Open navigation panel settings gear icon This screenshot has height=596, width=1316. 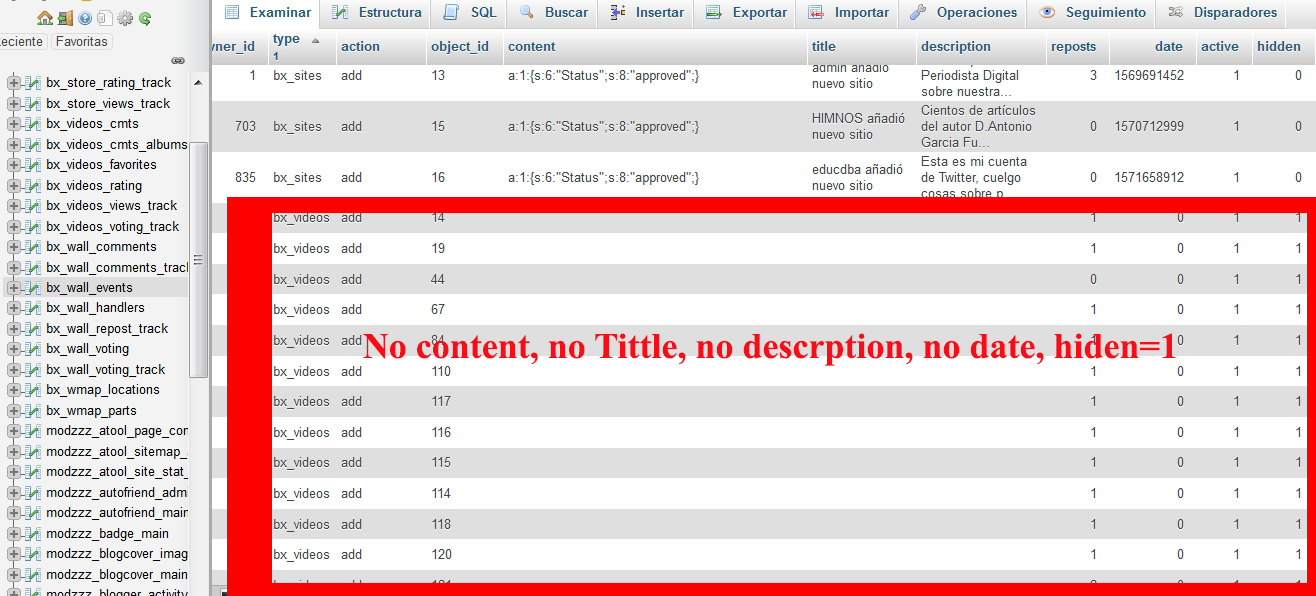125,18
